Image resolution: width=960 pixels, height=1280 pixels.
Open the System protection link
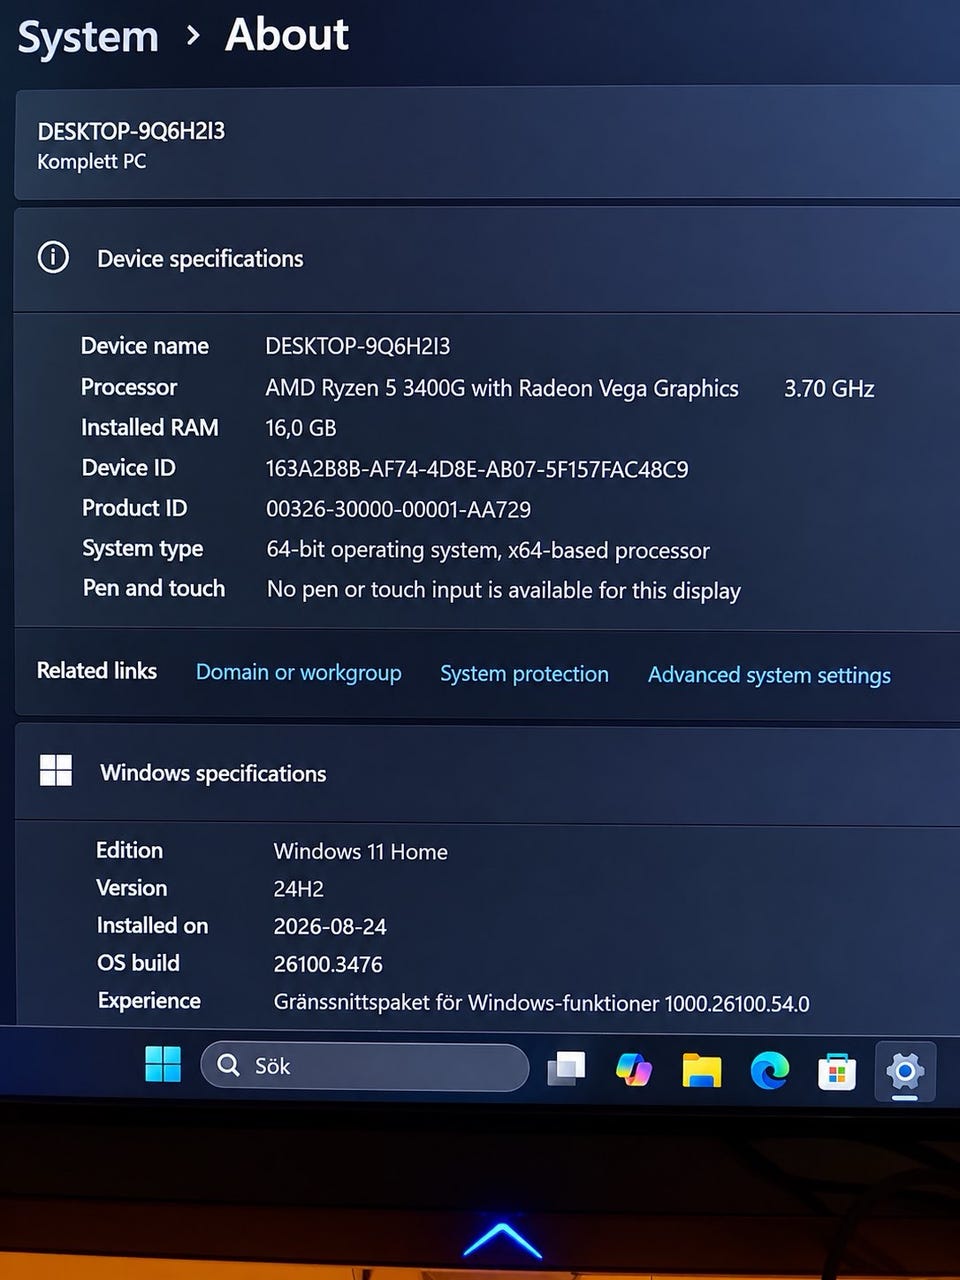pos(524,674)
